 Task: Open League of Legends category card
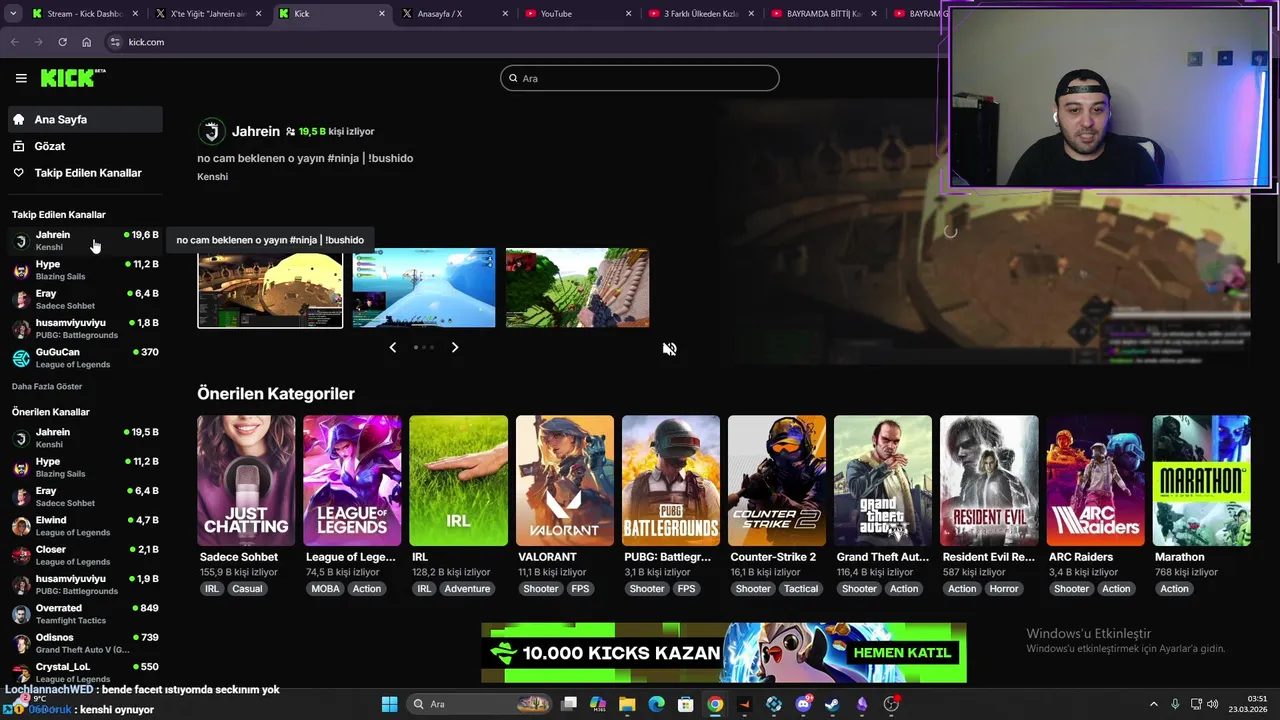pyautogui.click(x=352, y=481)
